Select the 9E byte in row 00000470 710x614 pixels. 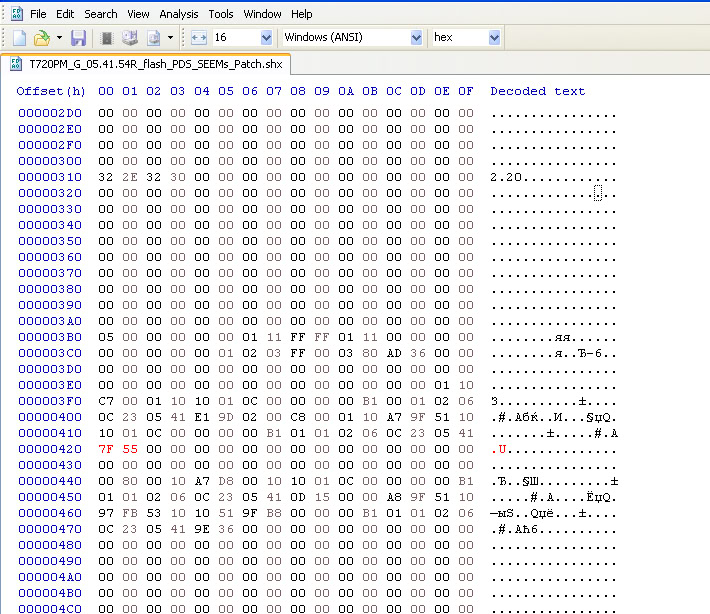(202, 529)
